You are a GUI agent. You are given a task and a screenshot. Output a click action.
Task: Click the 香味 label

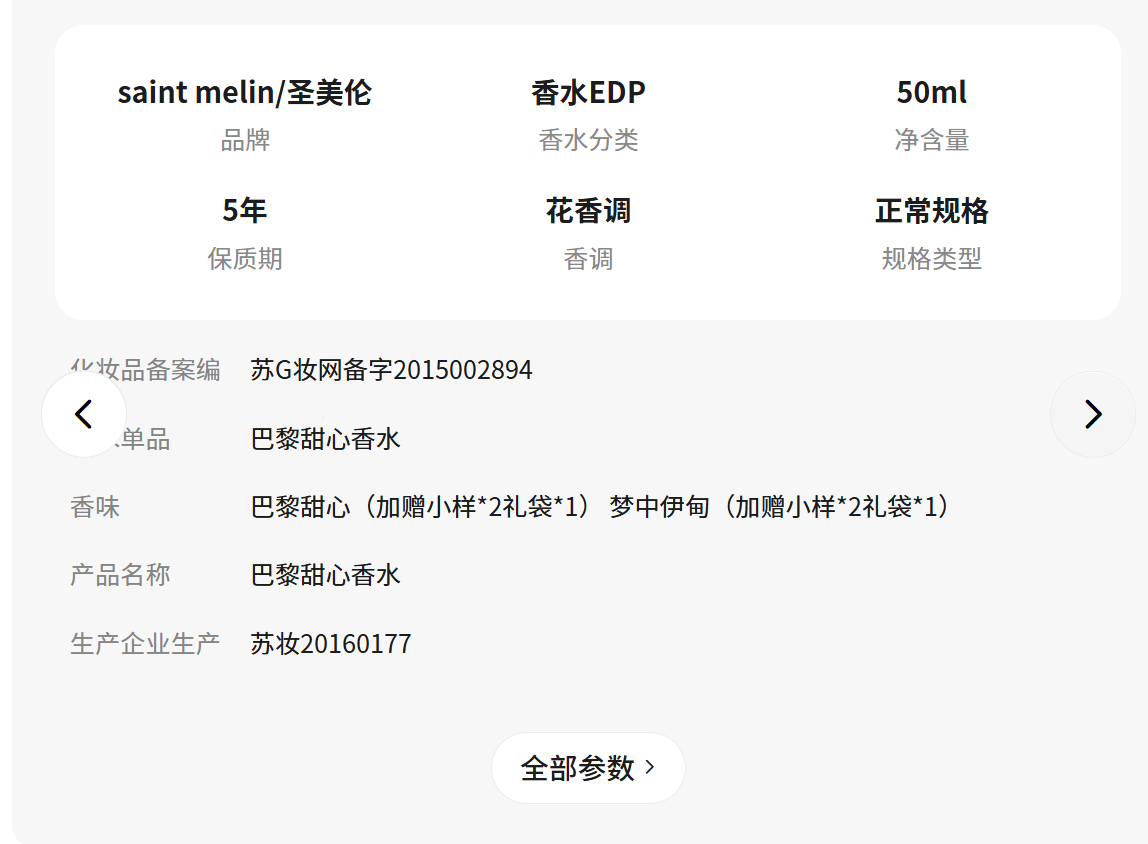[x=95, y=507]
